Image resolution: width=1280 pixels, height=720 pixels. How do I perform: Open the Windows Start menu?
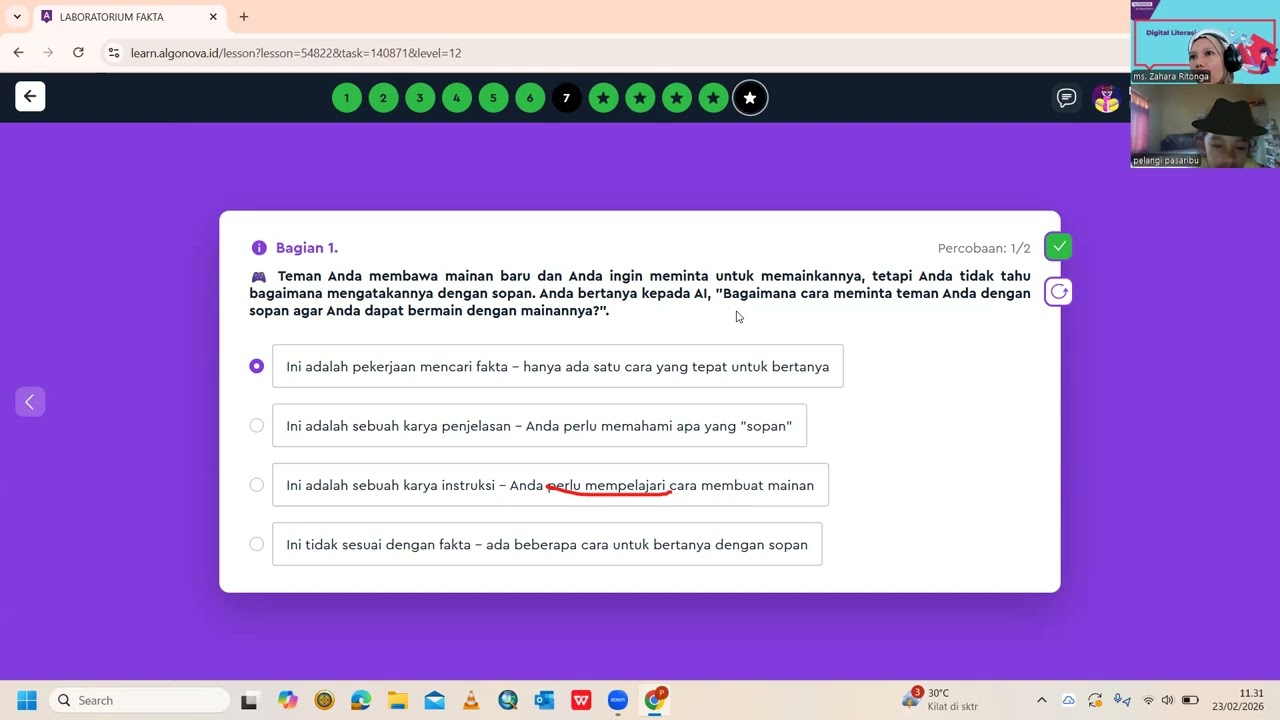pos(27,700)
